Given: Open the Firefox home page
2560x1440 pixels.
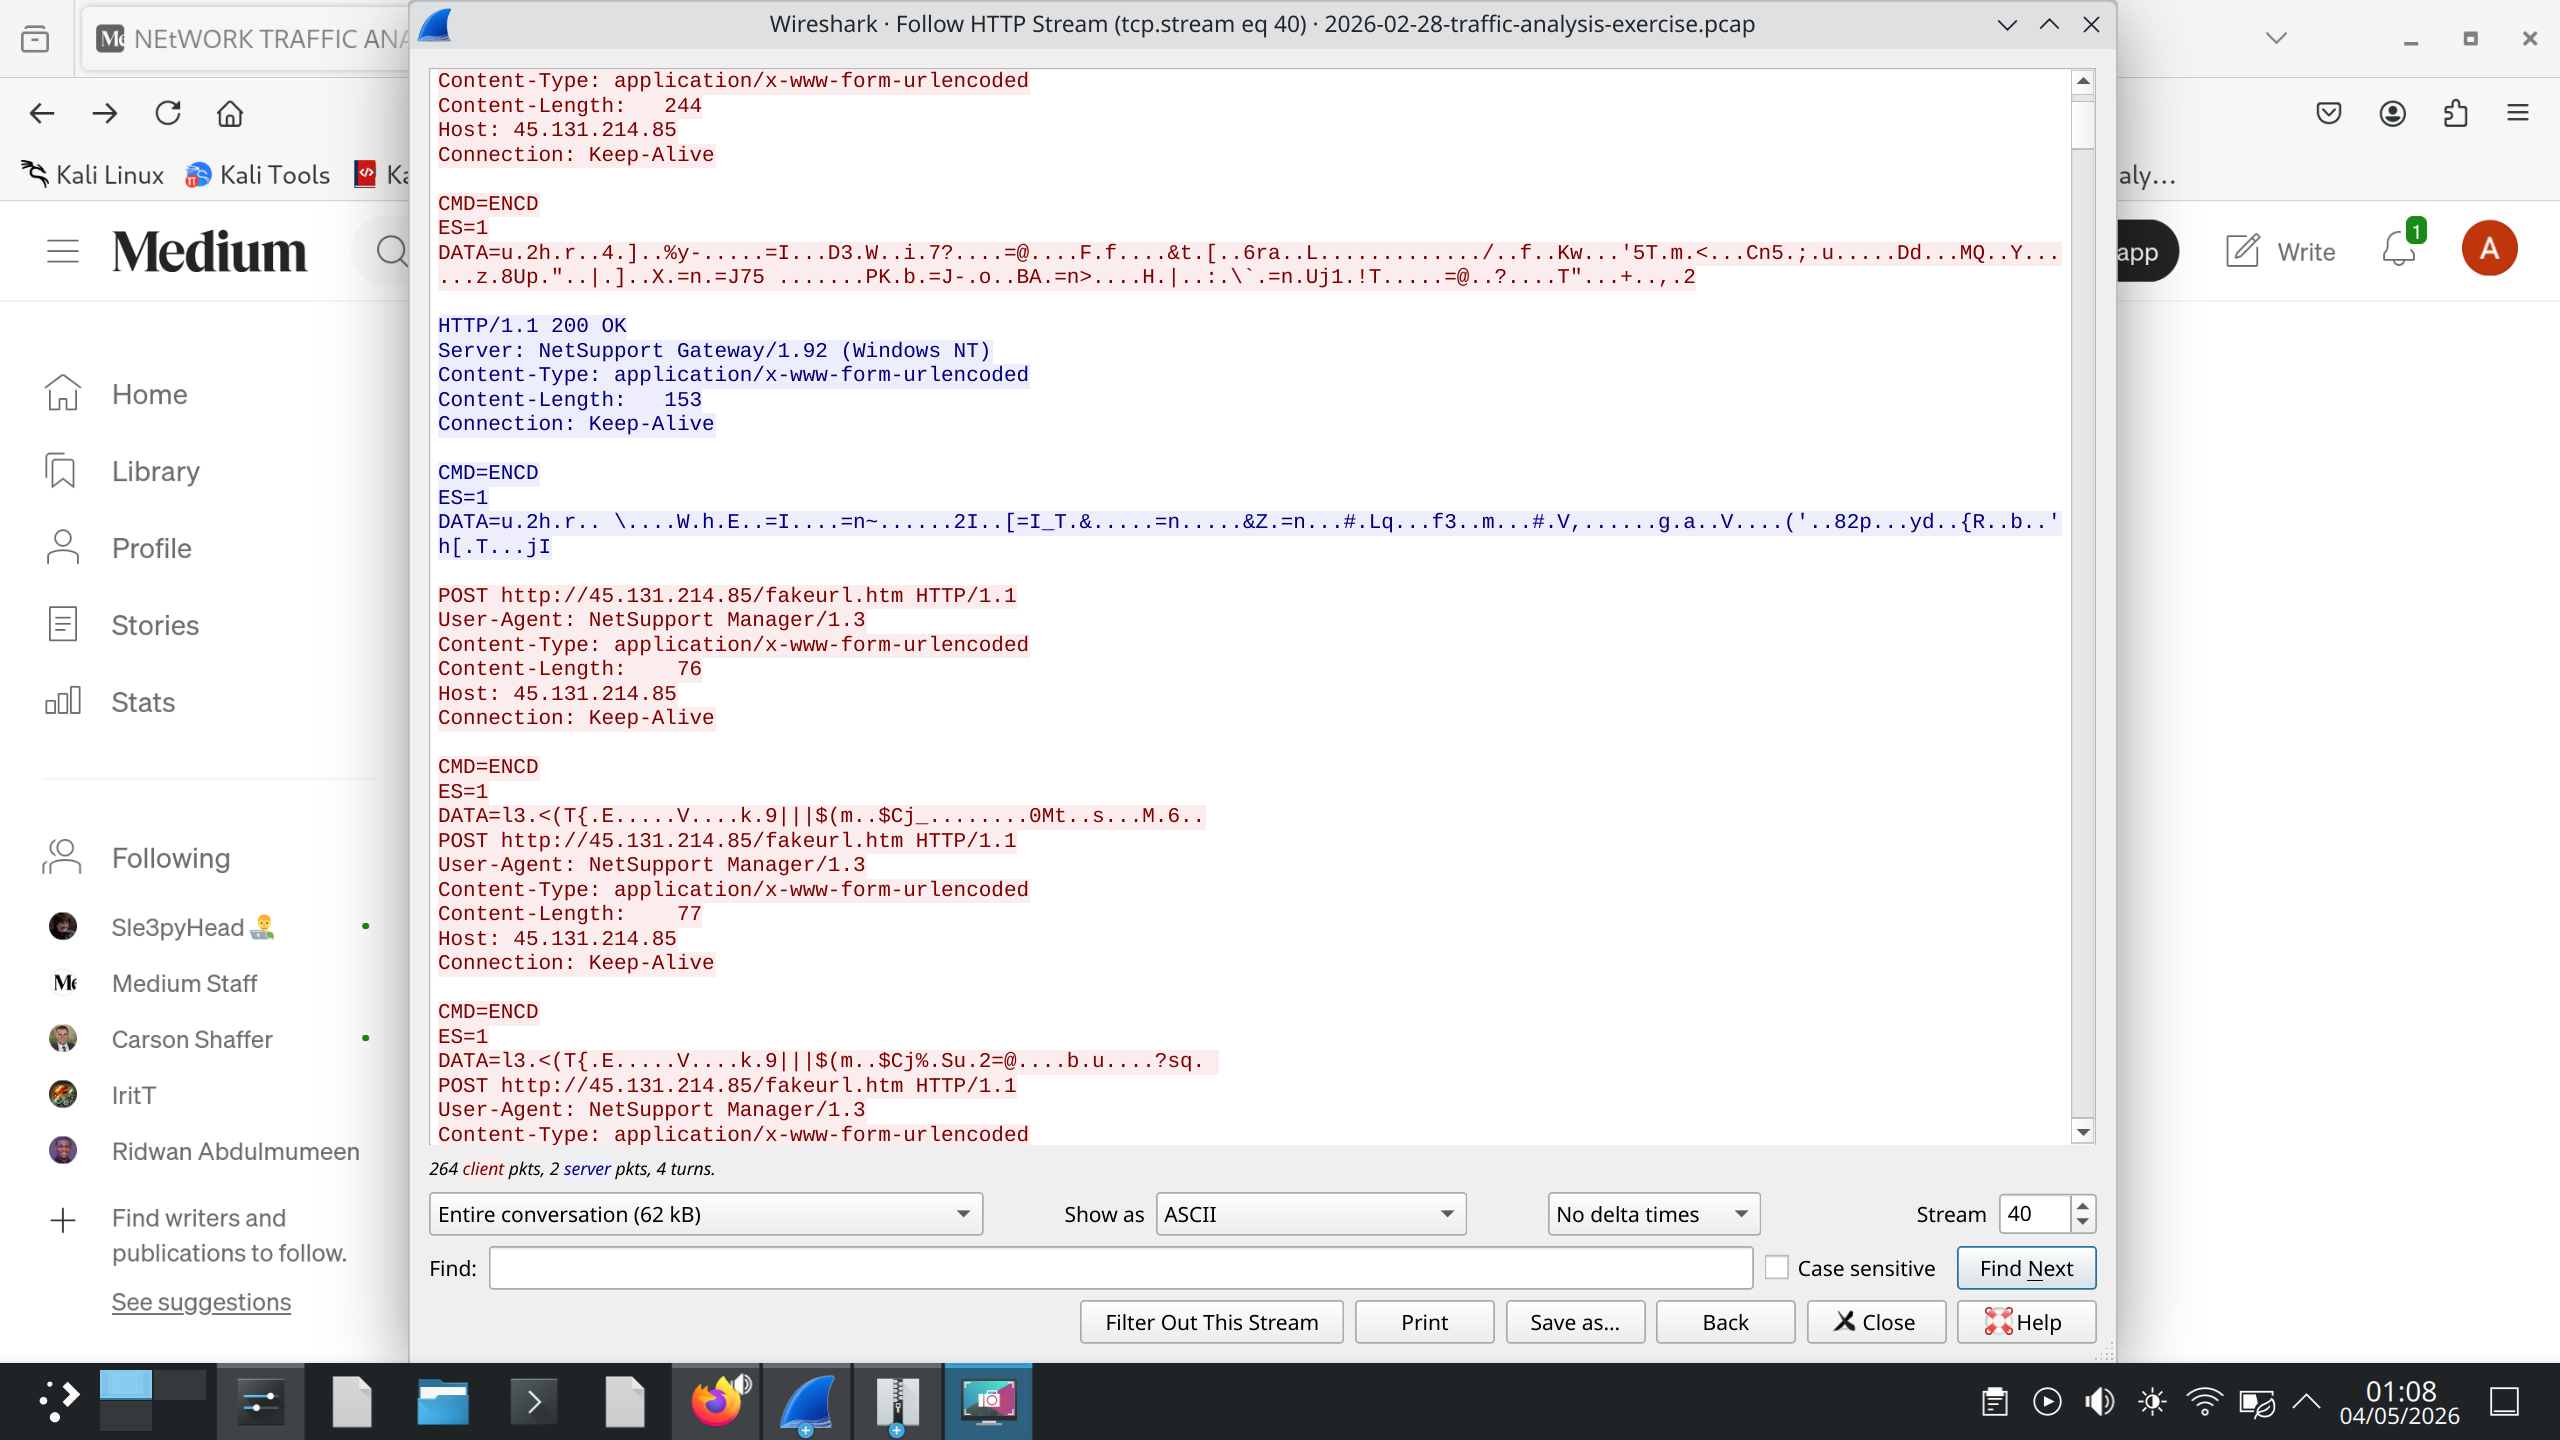Looking at the screenshot, I should 230,113.
